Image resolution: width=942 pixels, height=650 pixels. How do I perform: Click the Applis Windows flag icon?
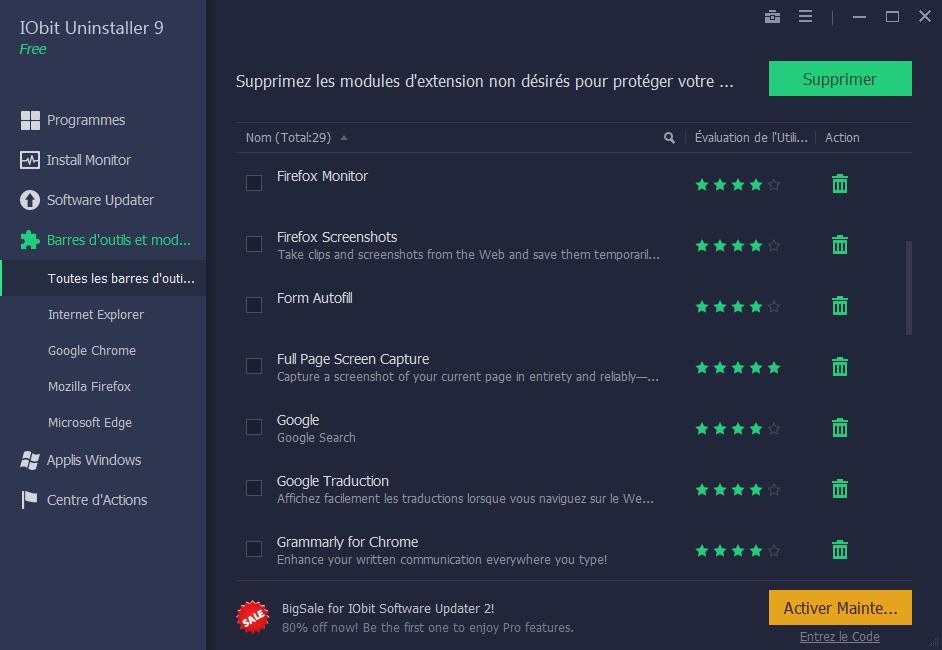(x=30, y=460)
